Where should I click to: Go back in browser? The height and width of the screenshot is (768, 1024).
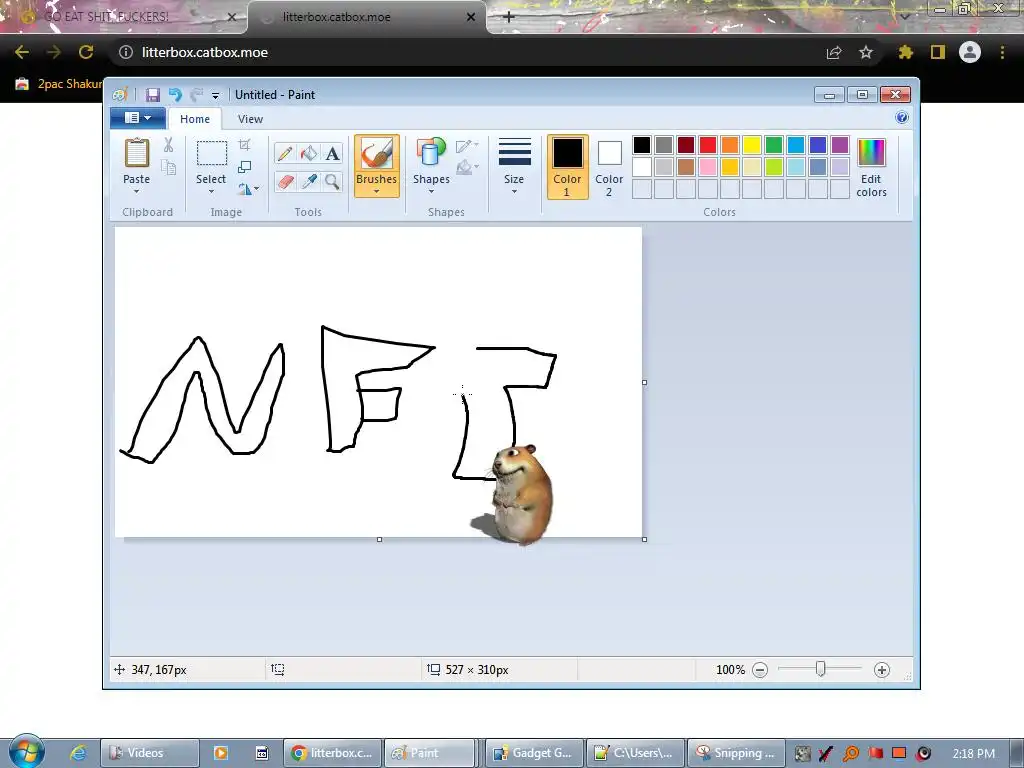[x=22, y=52]
